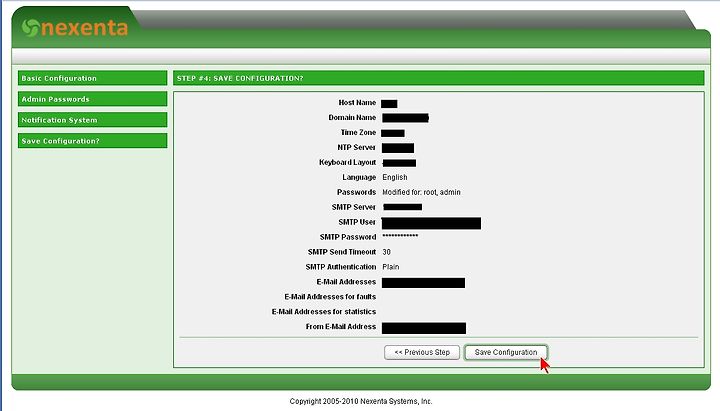Open the Admin Passwords step
Viewport: 720px width, 411px height.
pyautogui.click(x=92, y=99)
